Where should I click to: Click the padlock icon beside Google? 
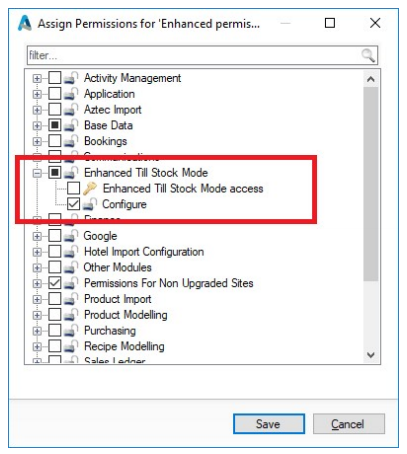pos(71,236)
